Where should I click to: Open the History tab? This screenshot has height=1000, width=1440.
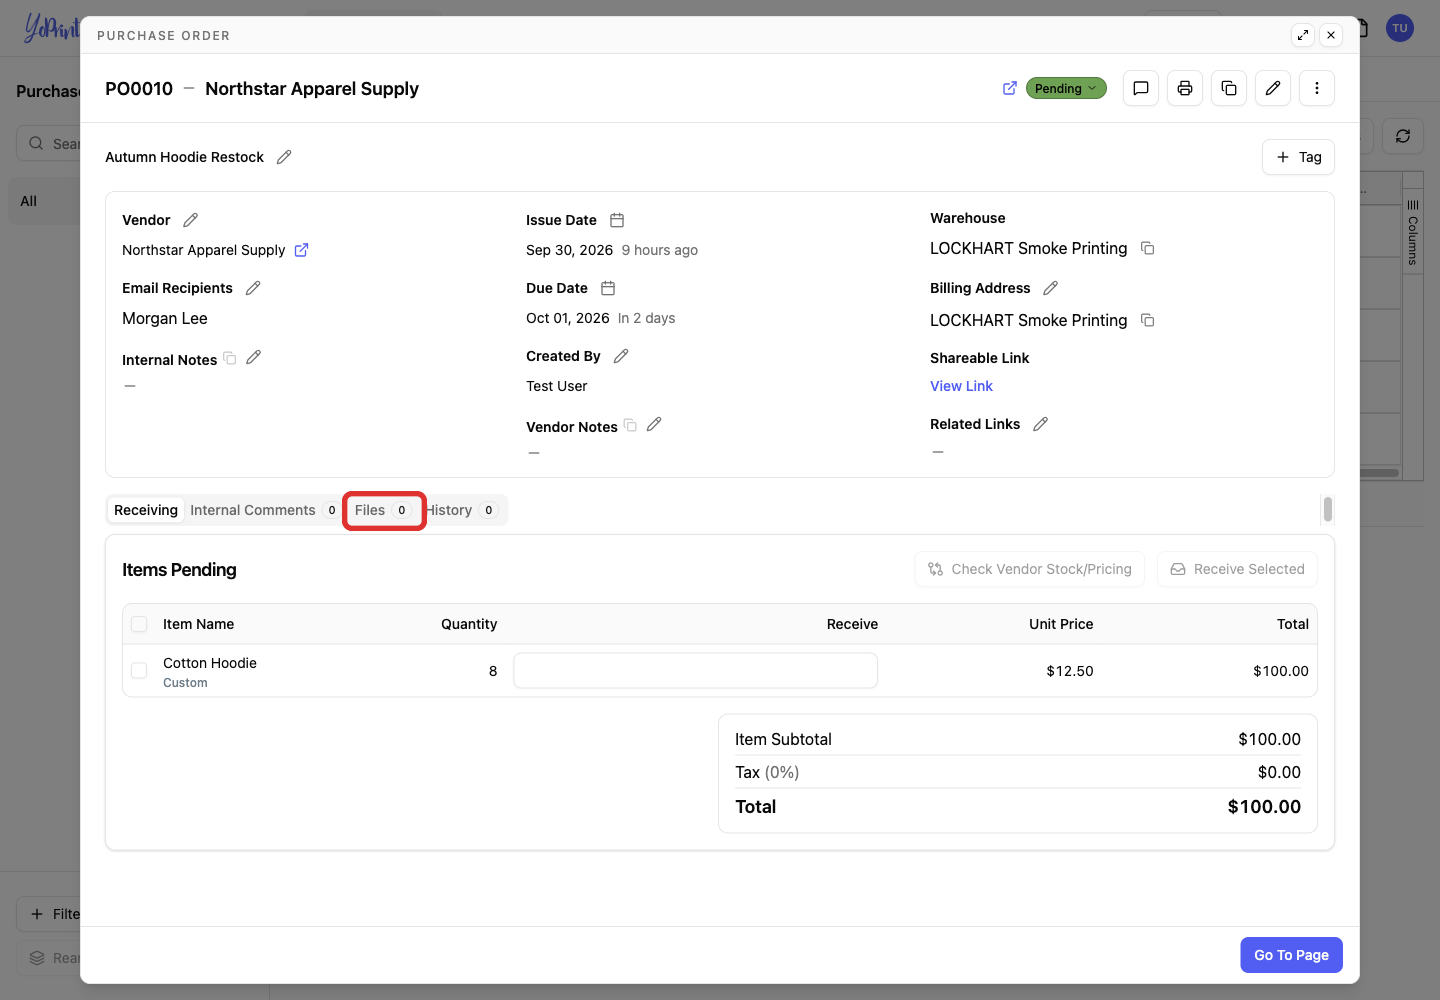pos(463,510)
